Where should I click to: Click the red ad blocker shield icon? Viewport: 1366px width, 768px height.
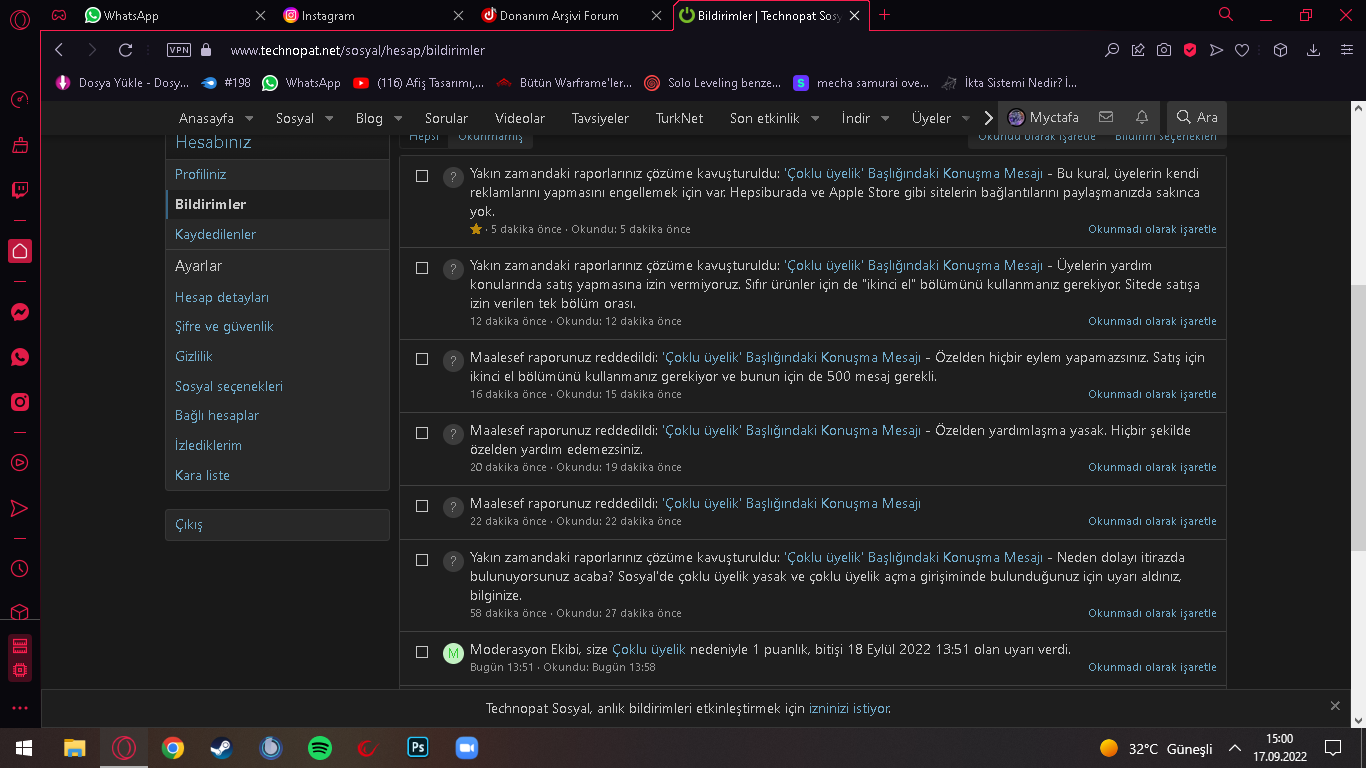click(x=1190, y=50)
